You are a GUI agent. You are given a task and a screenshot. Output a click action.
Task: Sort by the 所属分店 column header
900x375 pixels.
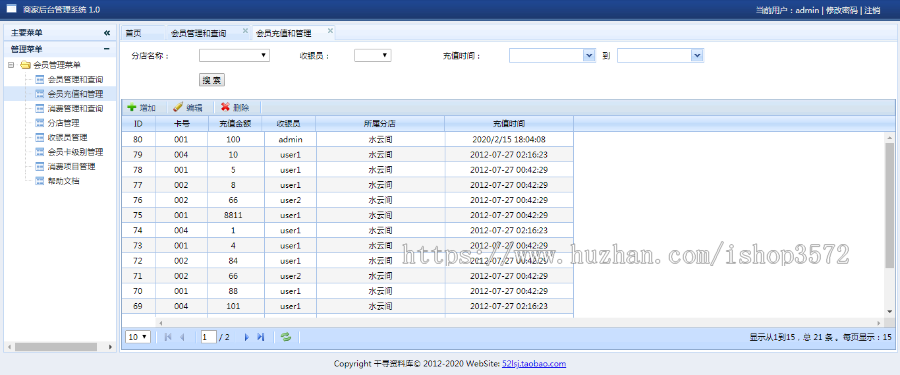380,123
